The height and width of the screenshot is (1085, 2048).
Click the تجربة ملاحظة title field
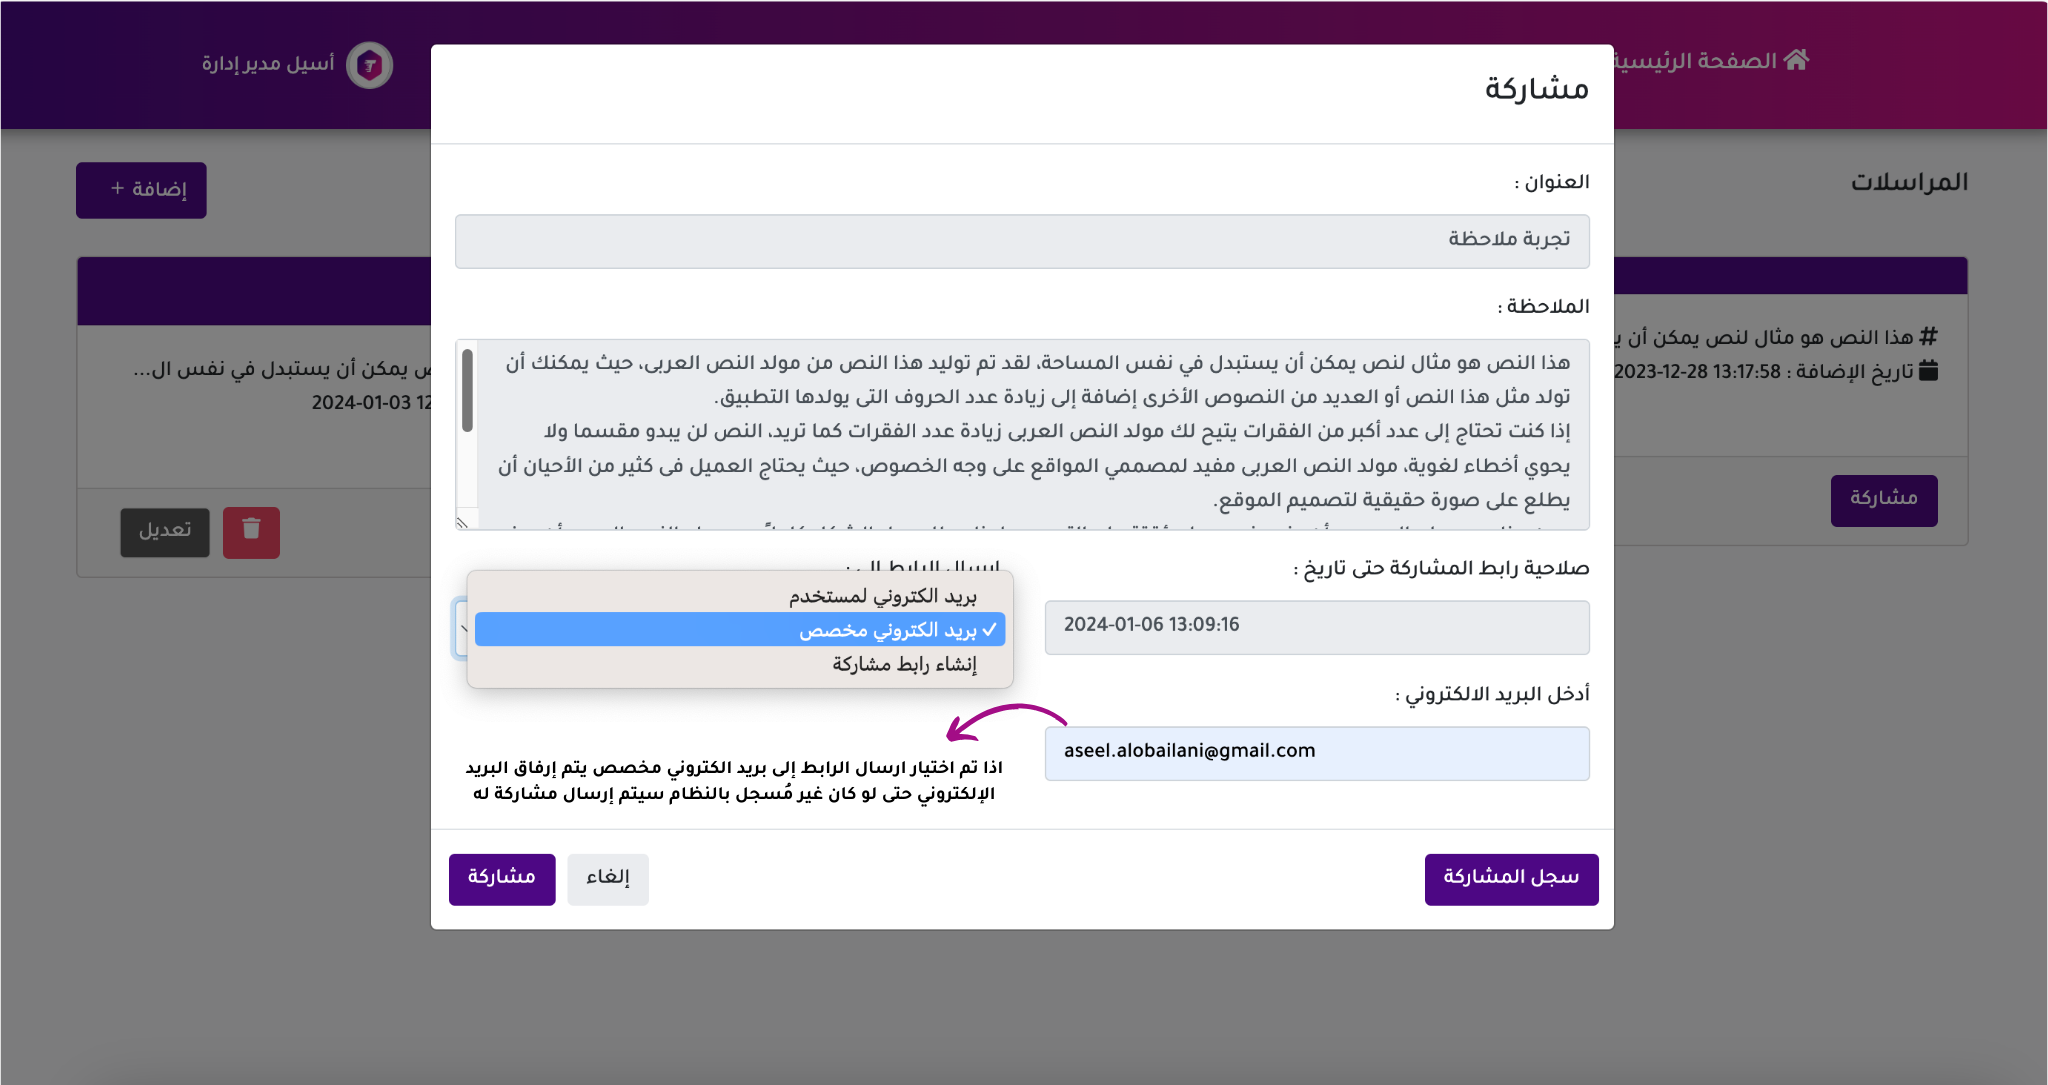[x=1021, y=240]
